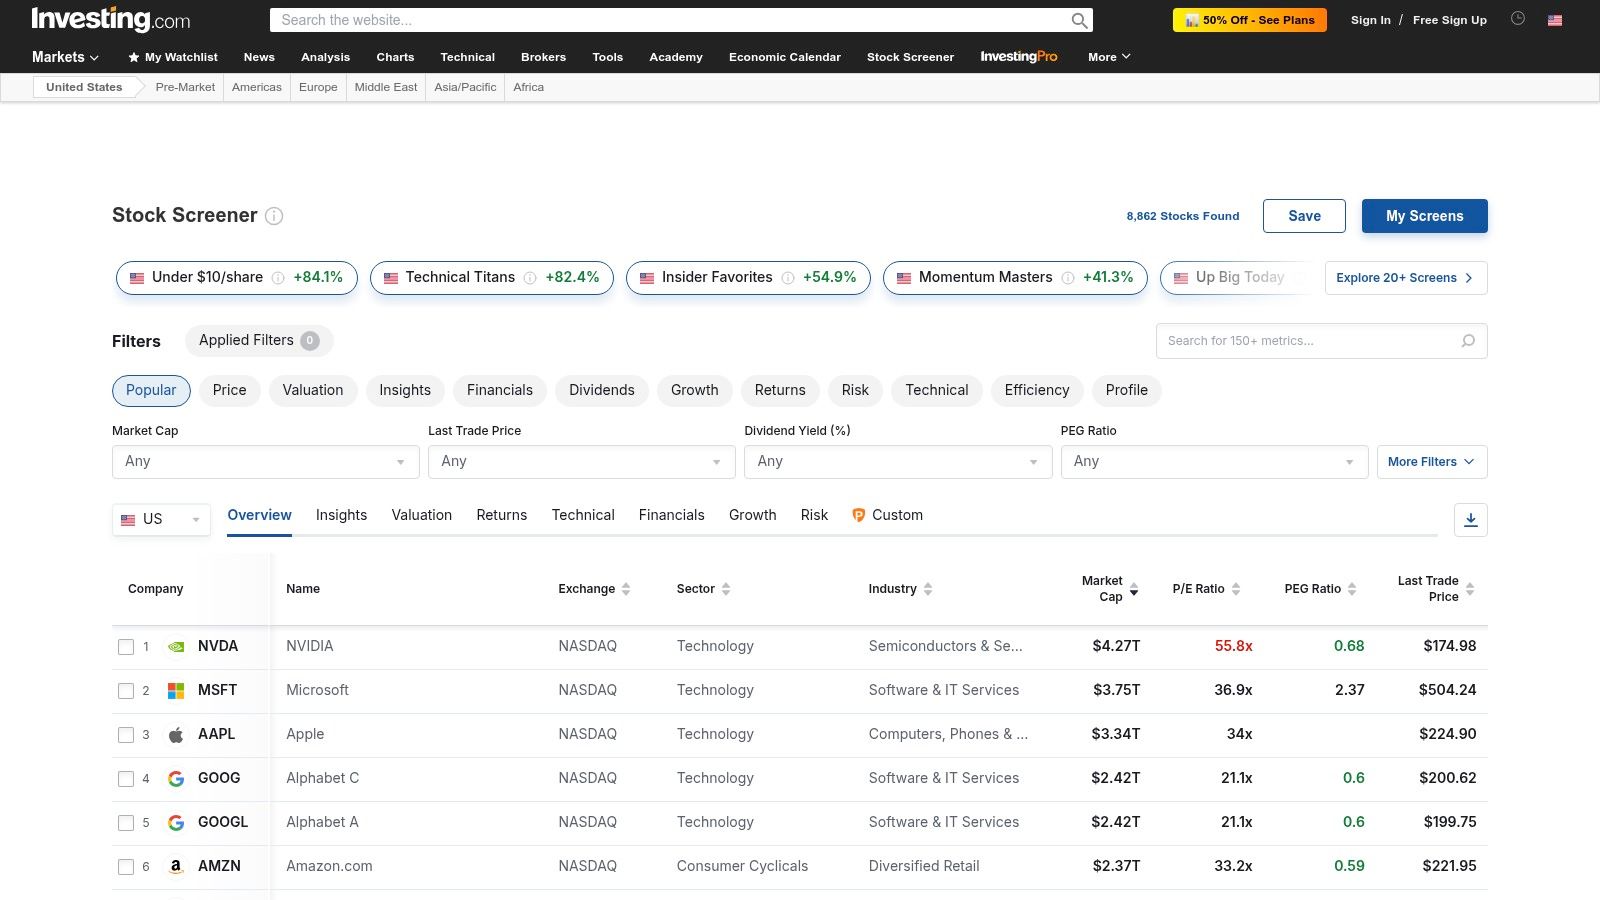Click the Apple logo icon
Viewport: 1600px width, 900px height.
pos(176,735)
